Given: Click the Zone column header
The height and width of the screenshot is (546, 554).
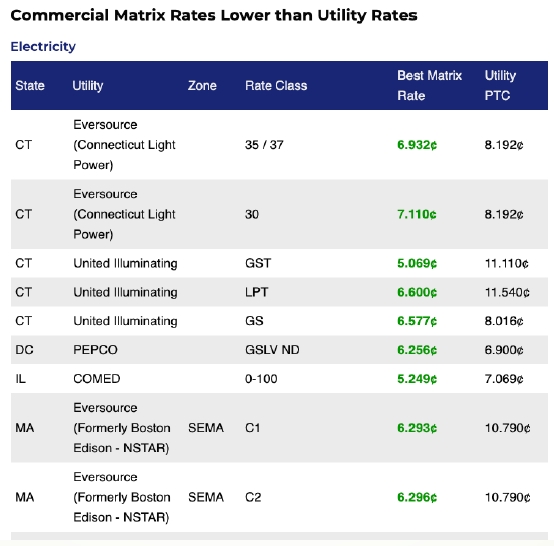Looking at the screenshot, I should (x=202, y=86).
